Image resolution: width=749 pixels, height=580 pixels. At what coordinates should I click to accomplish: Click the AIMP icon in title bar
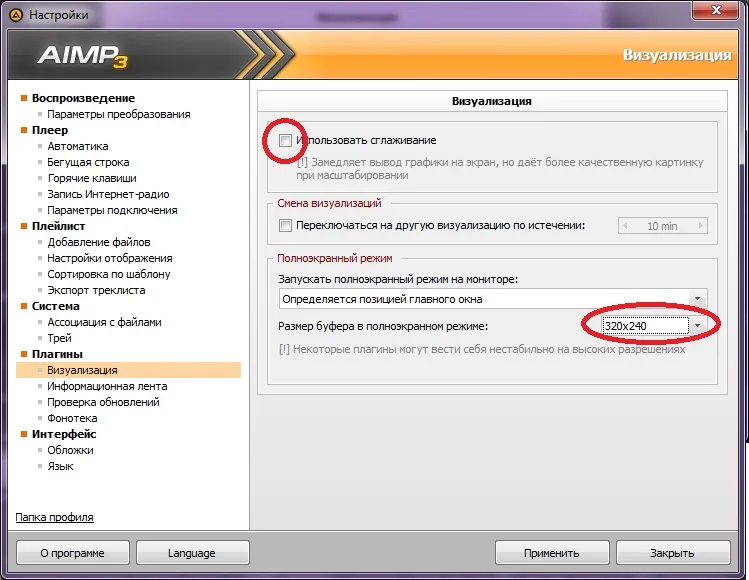click(x=16, y=15)
